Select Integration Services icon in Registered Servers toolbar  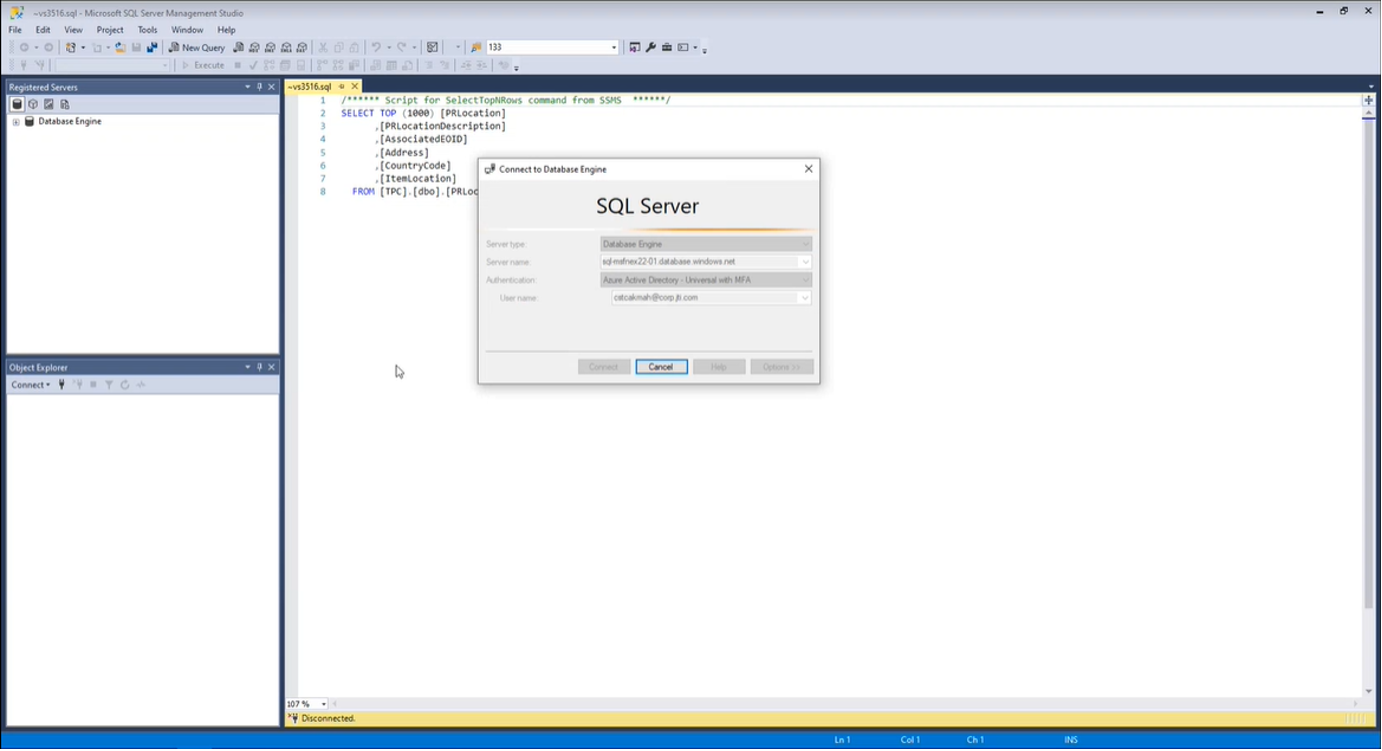click(65, 104)
